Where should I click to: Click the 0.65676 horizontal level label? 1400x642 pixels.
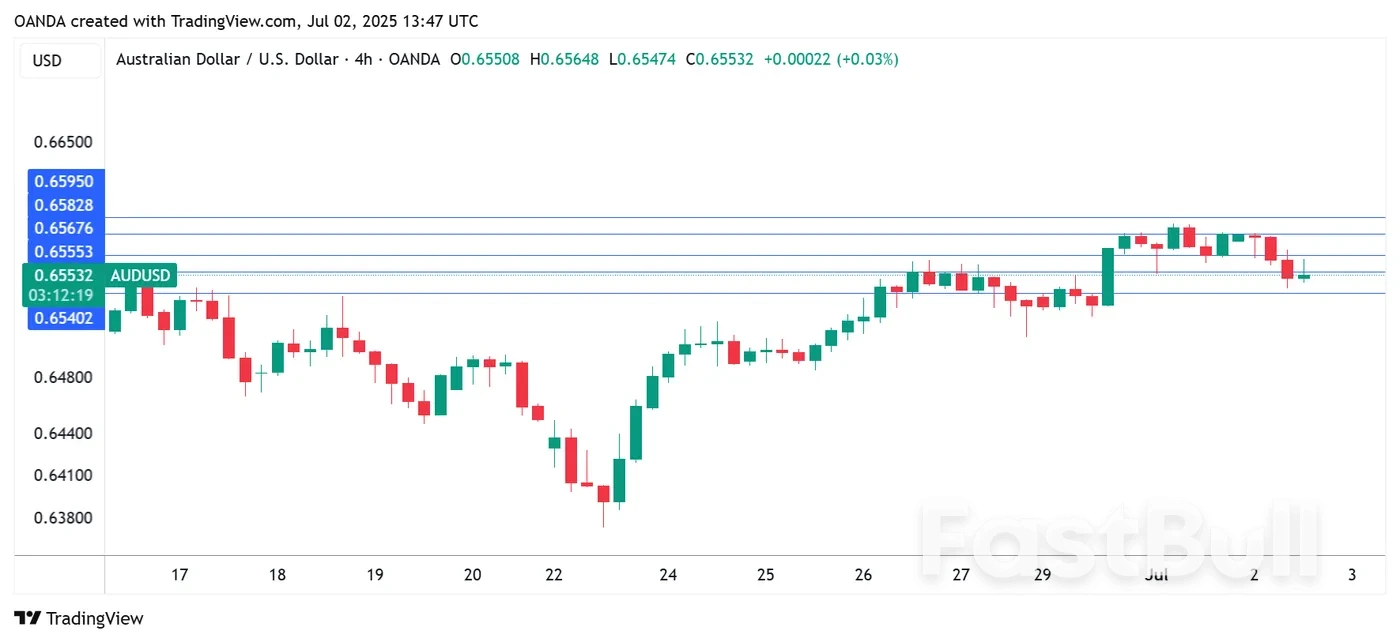pyautogui.click(x=64, y=228)
